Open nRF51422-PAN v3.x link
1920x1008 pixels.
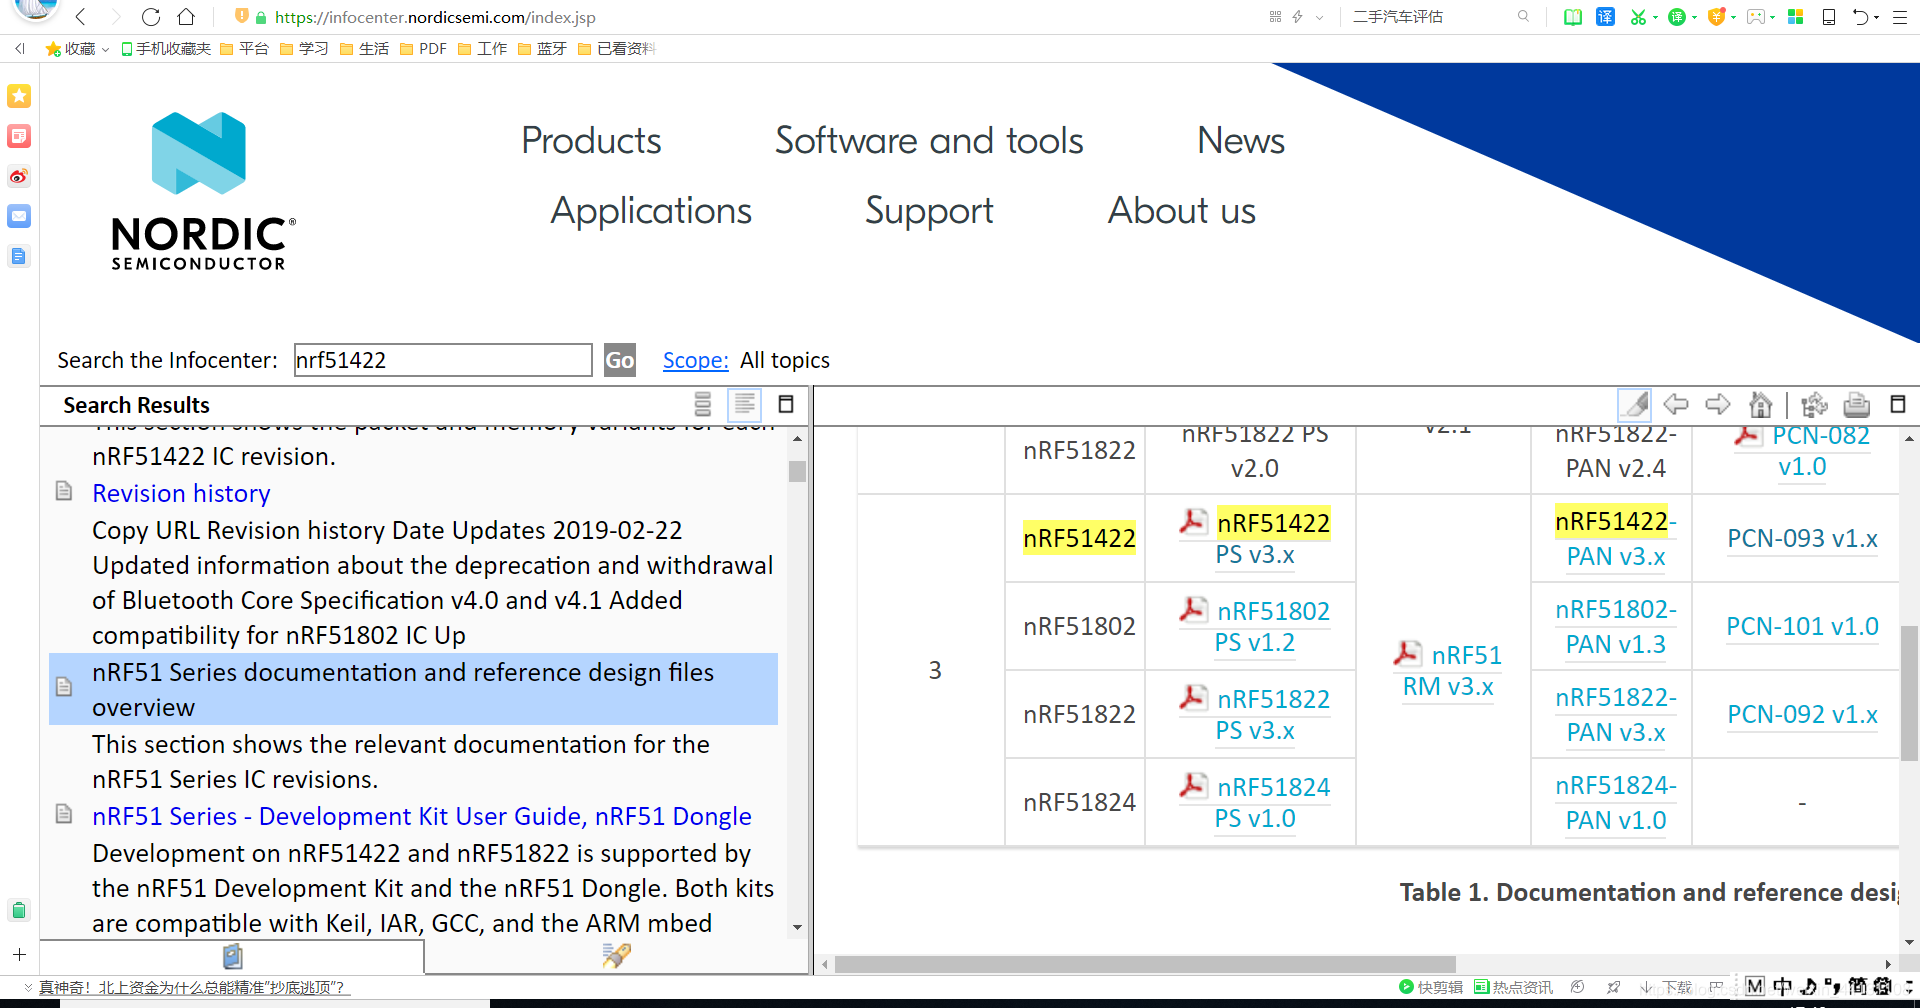click(1616, 538)
